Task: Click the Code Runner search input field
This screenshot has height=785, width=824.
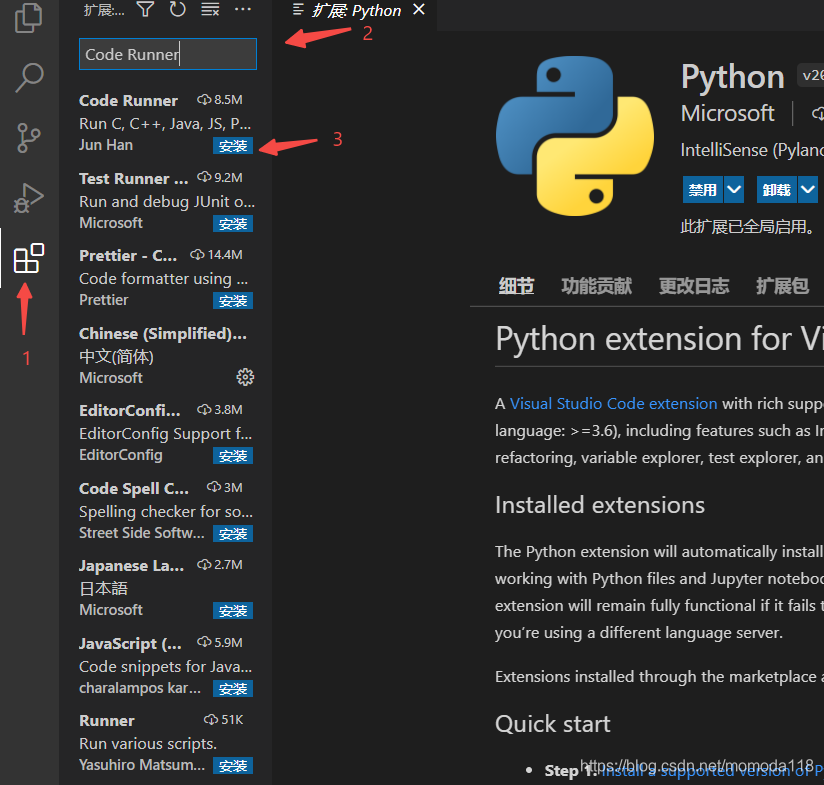Action: point(168,54)
